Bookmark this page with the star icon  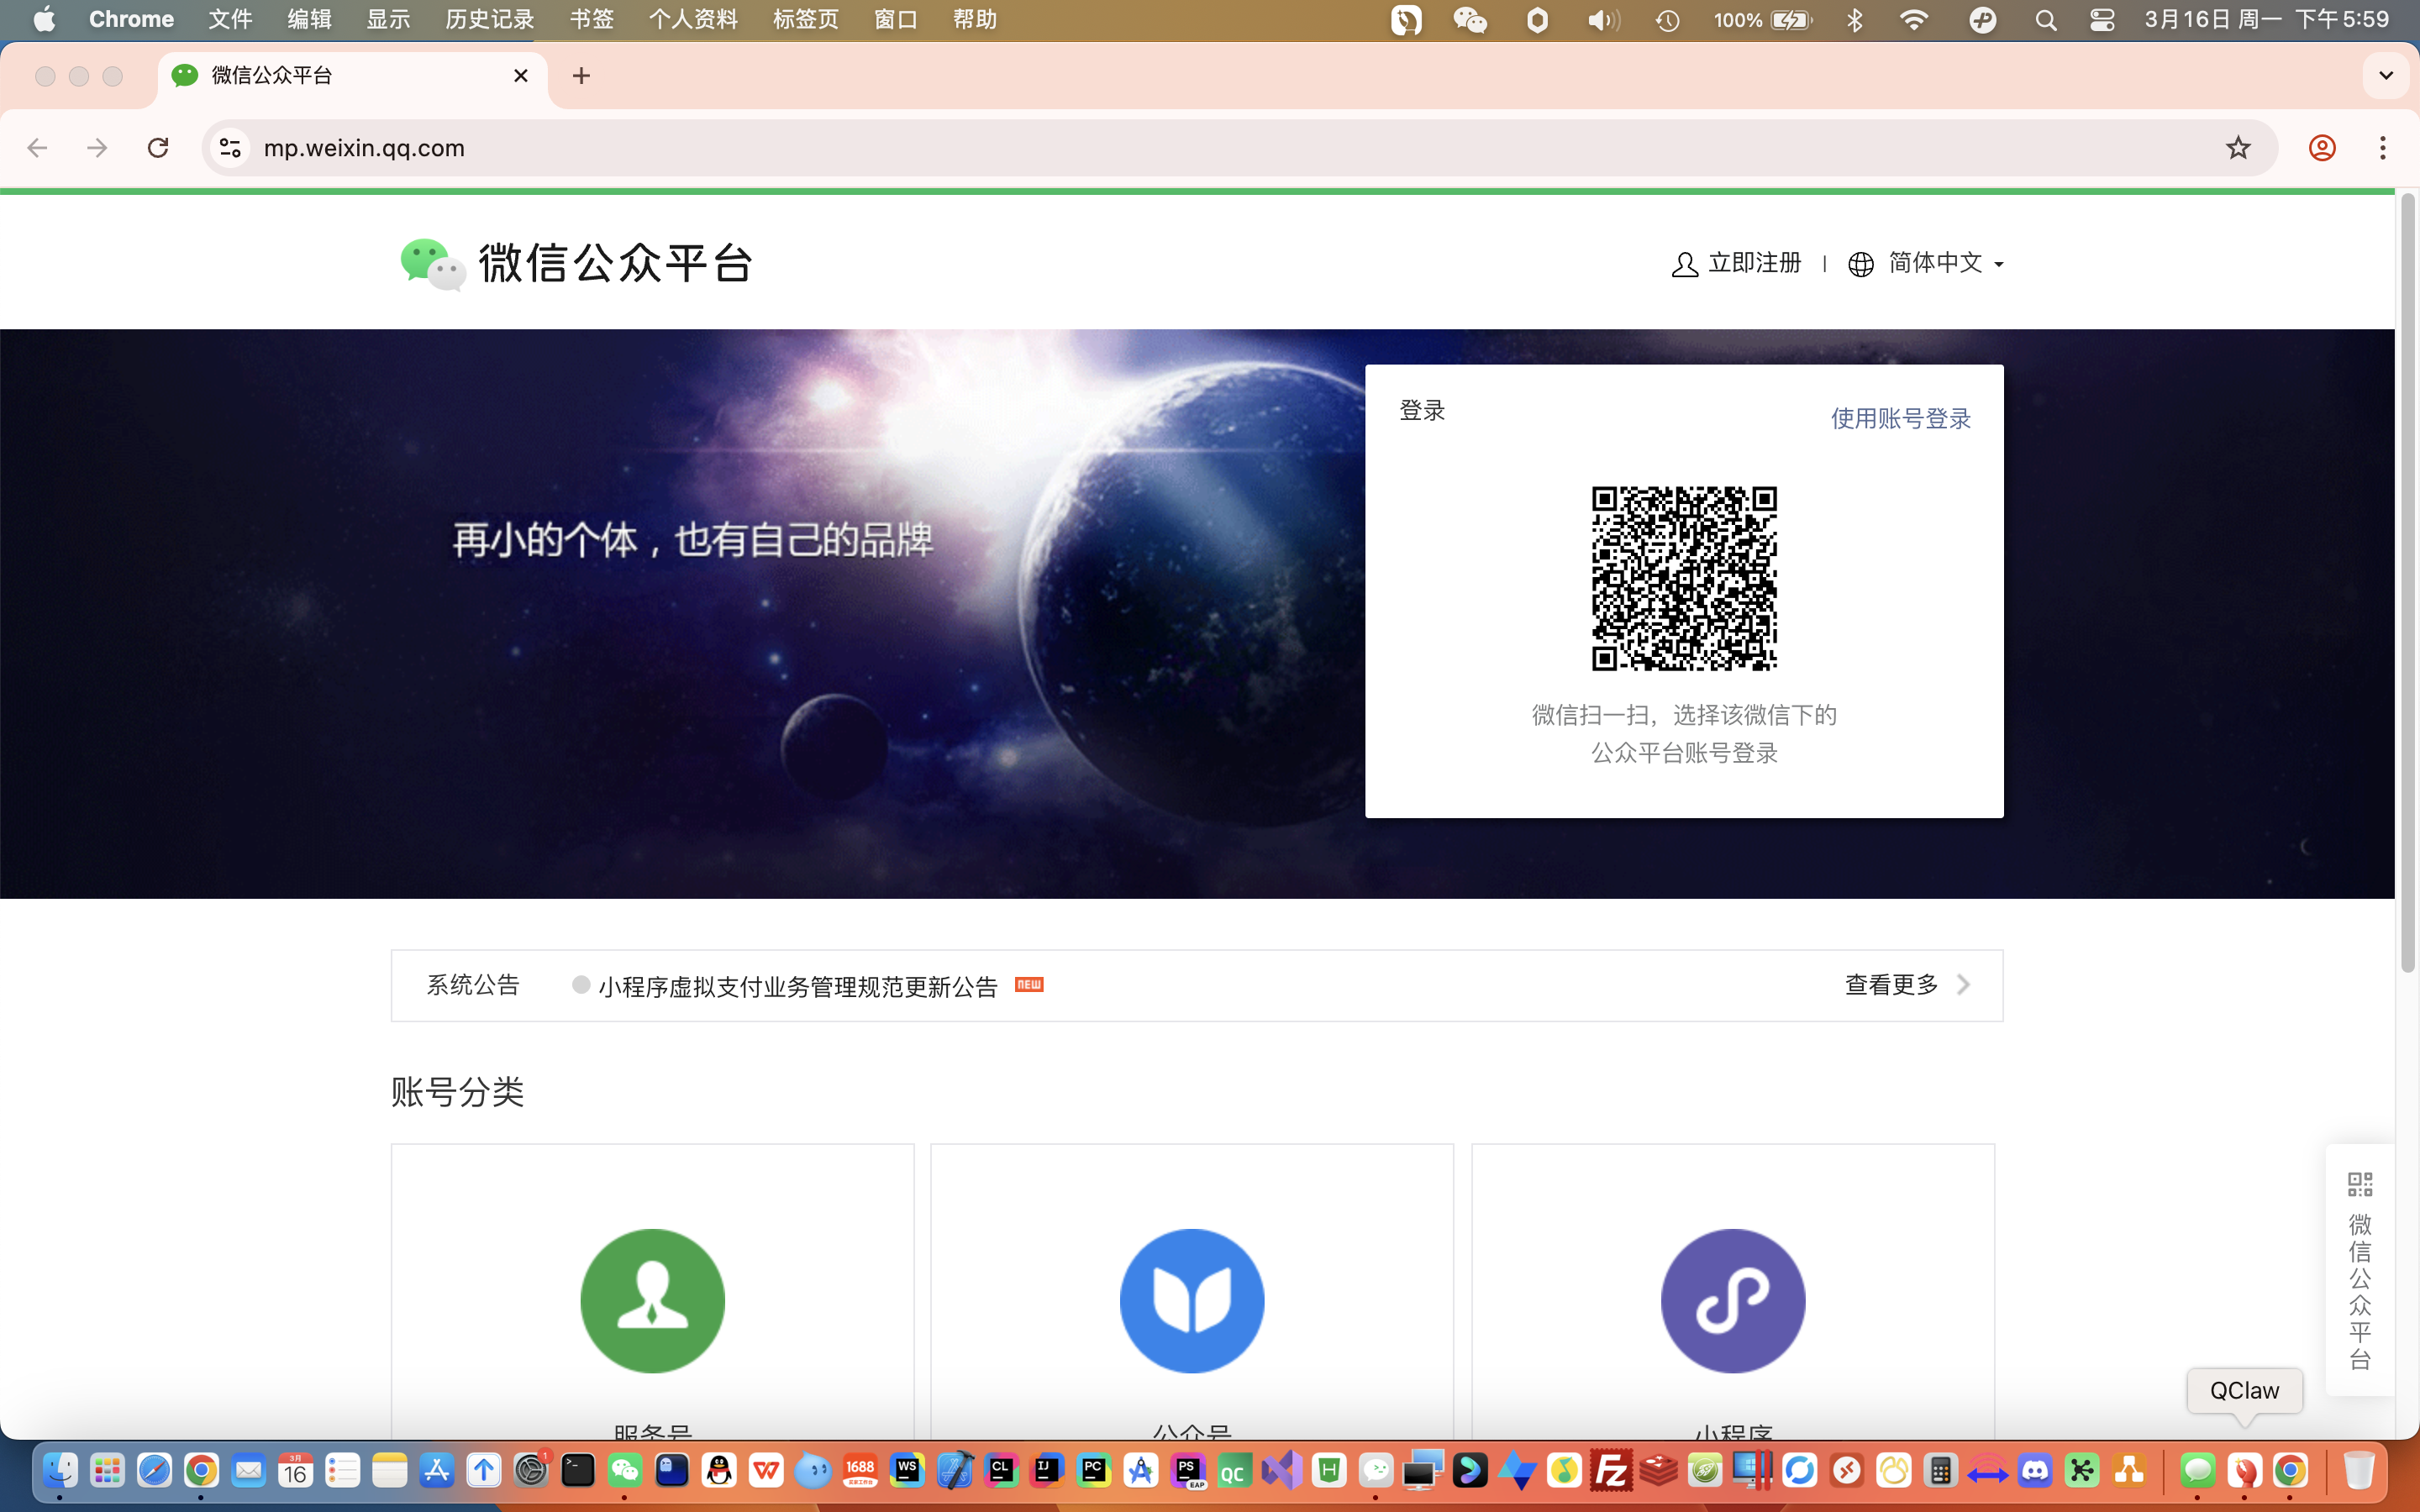point(2237,148)
